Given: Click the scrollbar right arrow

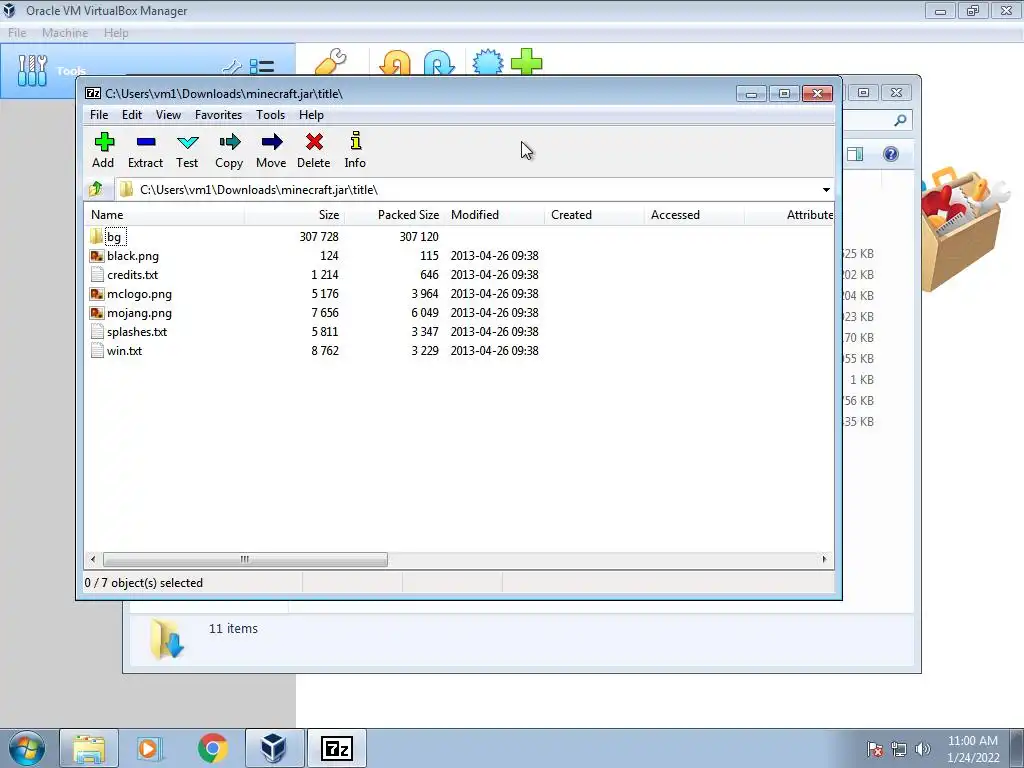Looking at the screenshot, I should 824,559.
